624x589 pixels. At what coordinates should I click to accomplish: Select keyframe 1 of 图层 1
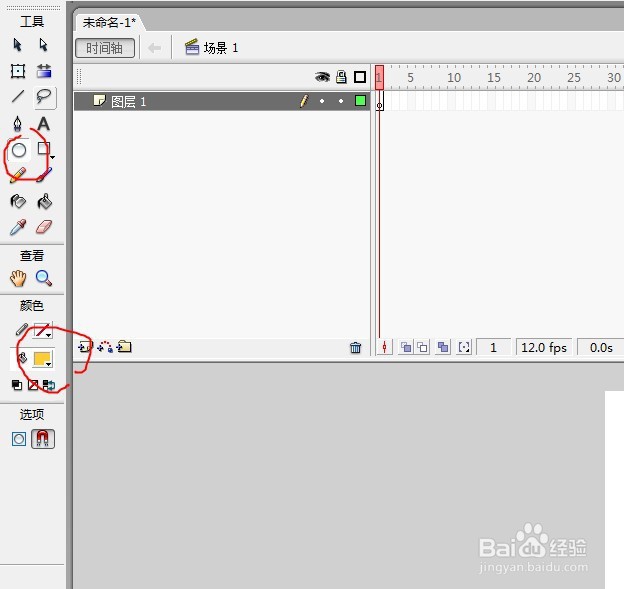click(380, 101)
